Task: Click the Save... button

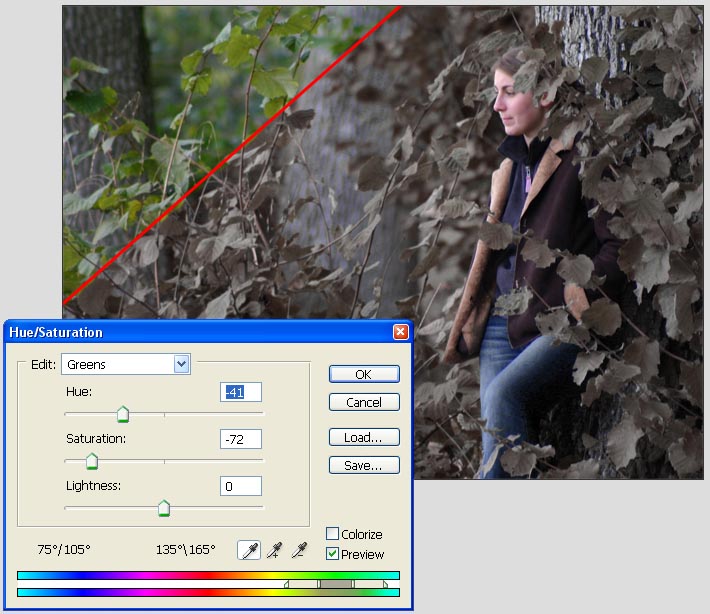Action: [x=364, y=465]
